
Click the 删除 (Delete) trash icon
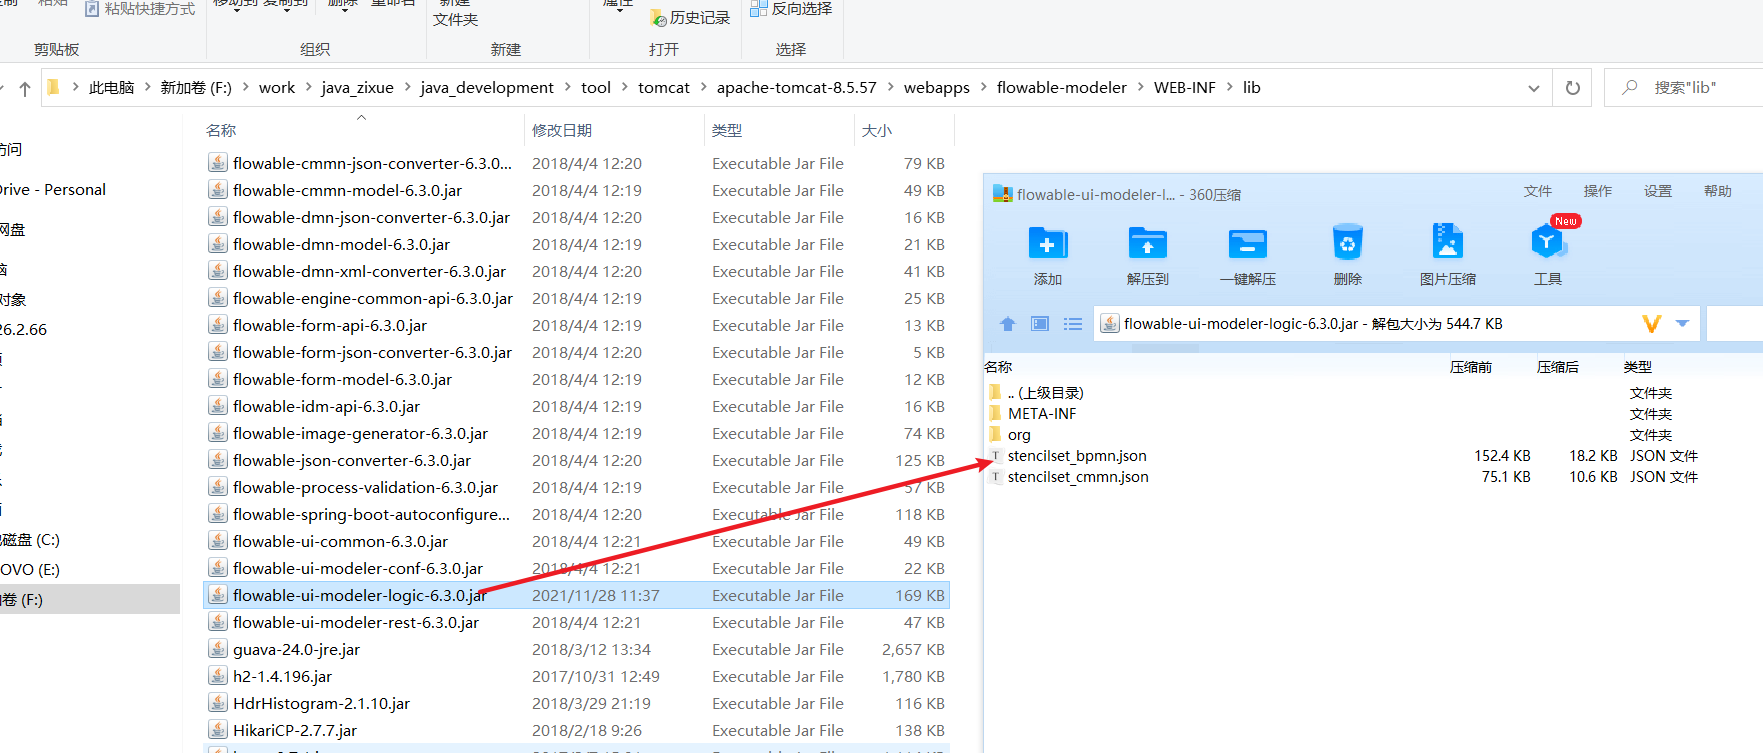1347,243
